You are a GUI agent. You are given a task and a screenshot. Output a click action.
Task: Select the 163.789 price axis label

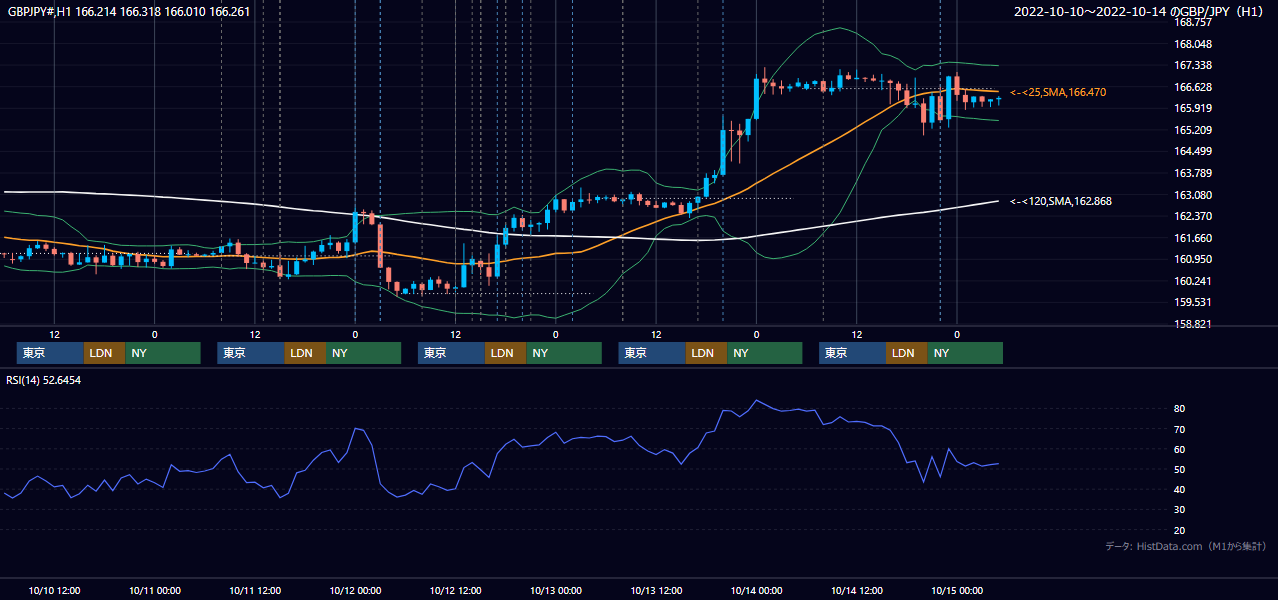1192,173
